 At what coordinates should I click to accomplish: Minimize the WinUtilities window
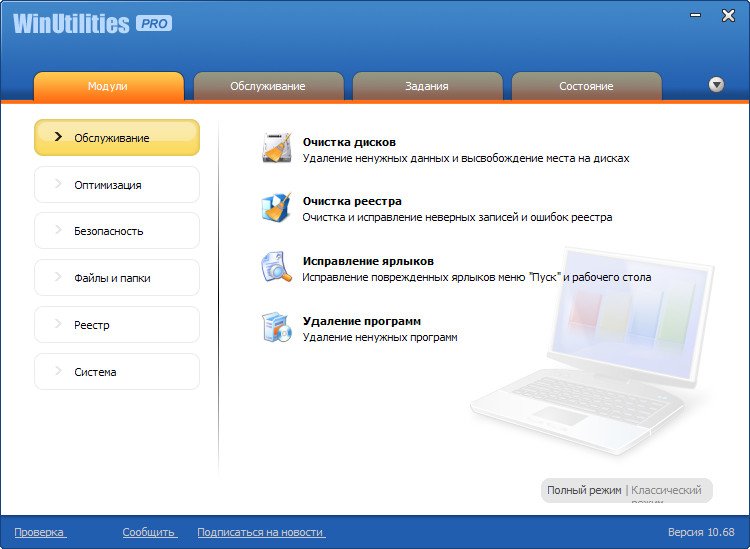pos(696,15)
